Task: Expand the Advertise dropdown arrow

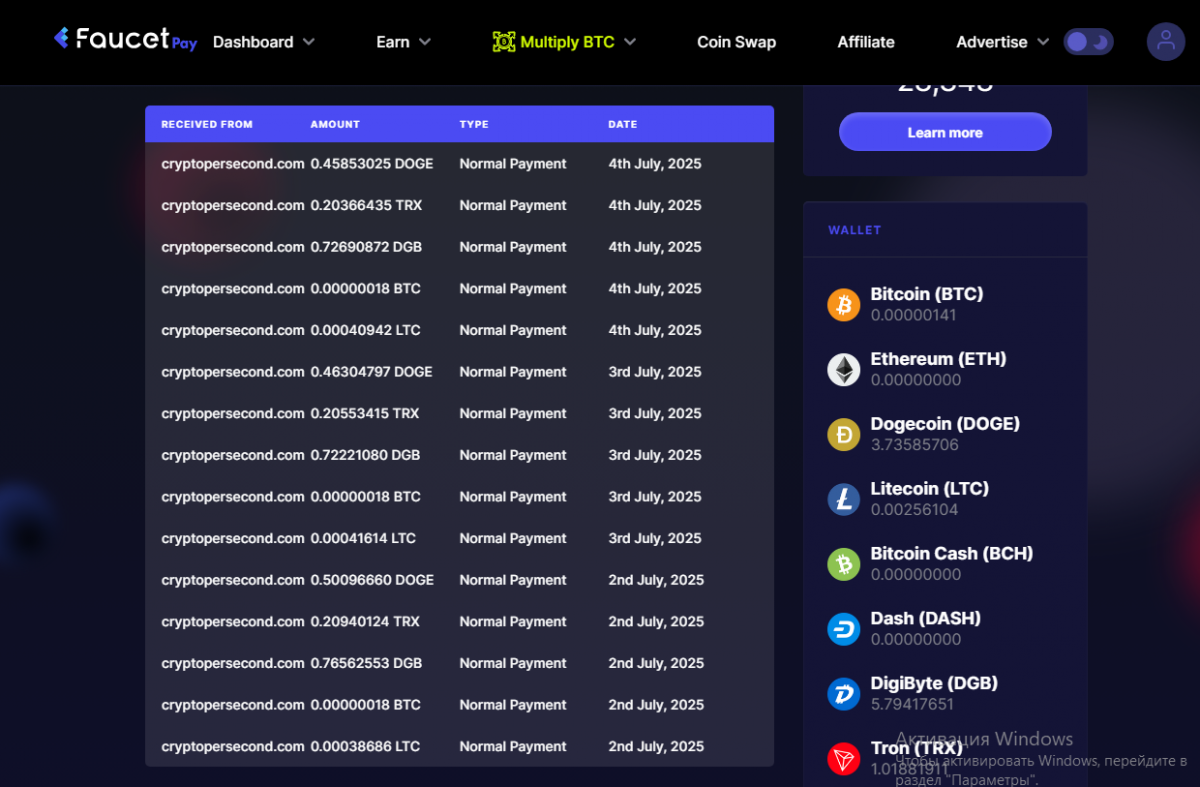Action: pyautogui.click(x=1043, y=42)
